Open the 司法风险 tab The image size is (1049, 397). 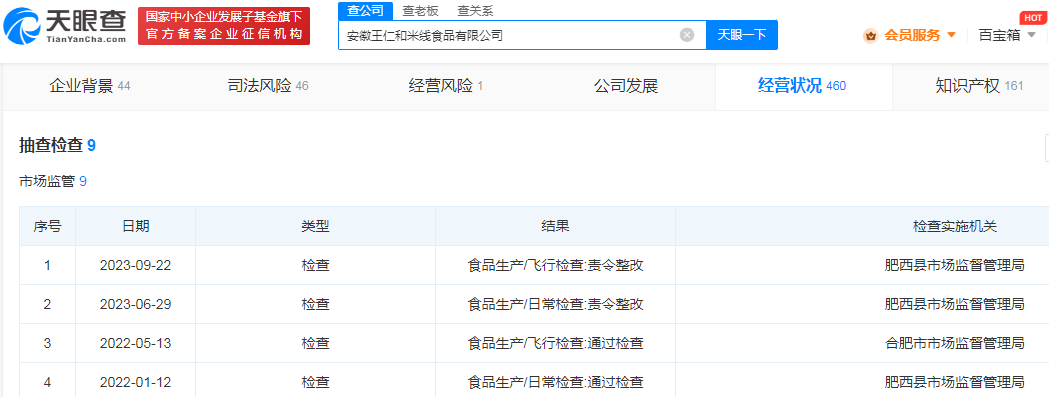coord(268,86)
